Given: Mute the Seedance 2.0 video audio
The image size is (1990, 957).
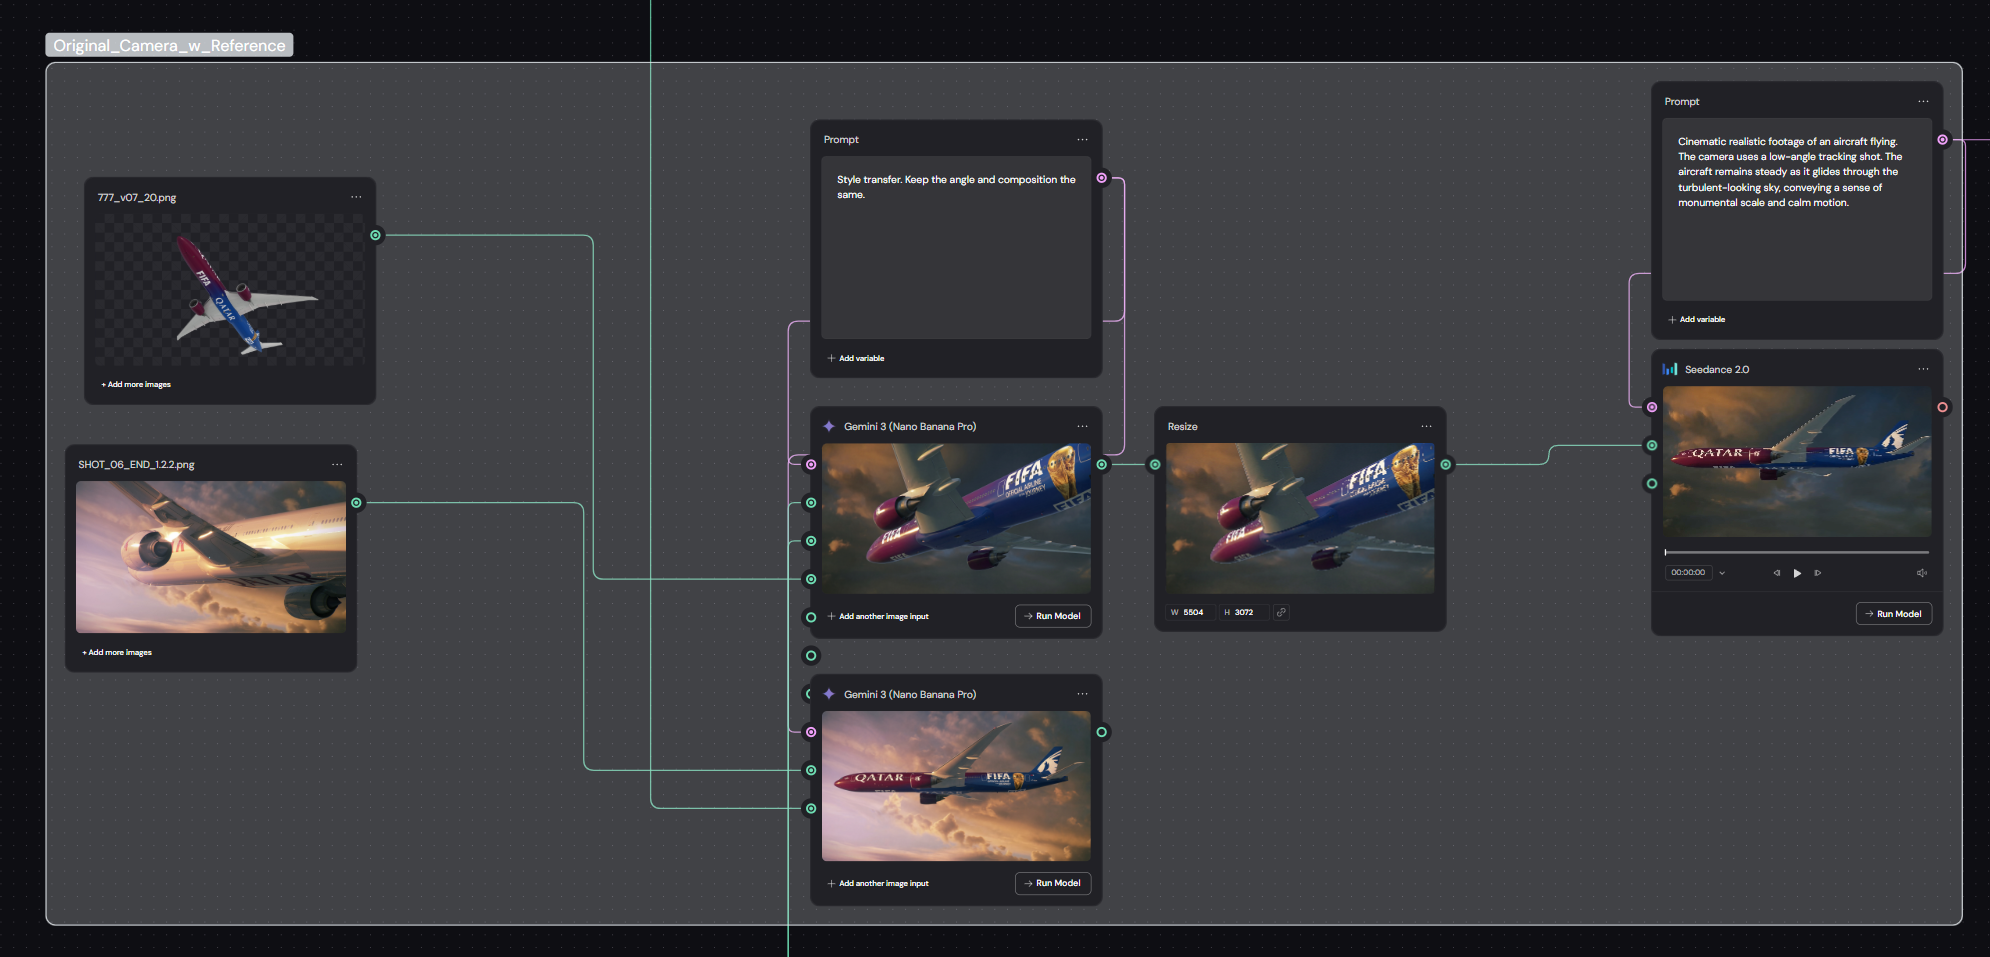Looking at the screenshot, I should coord(1921,573).
